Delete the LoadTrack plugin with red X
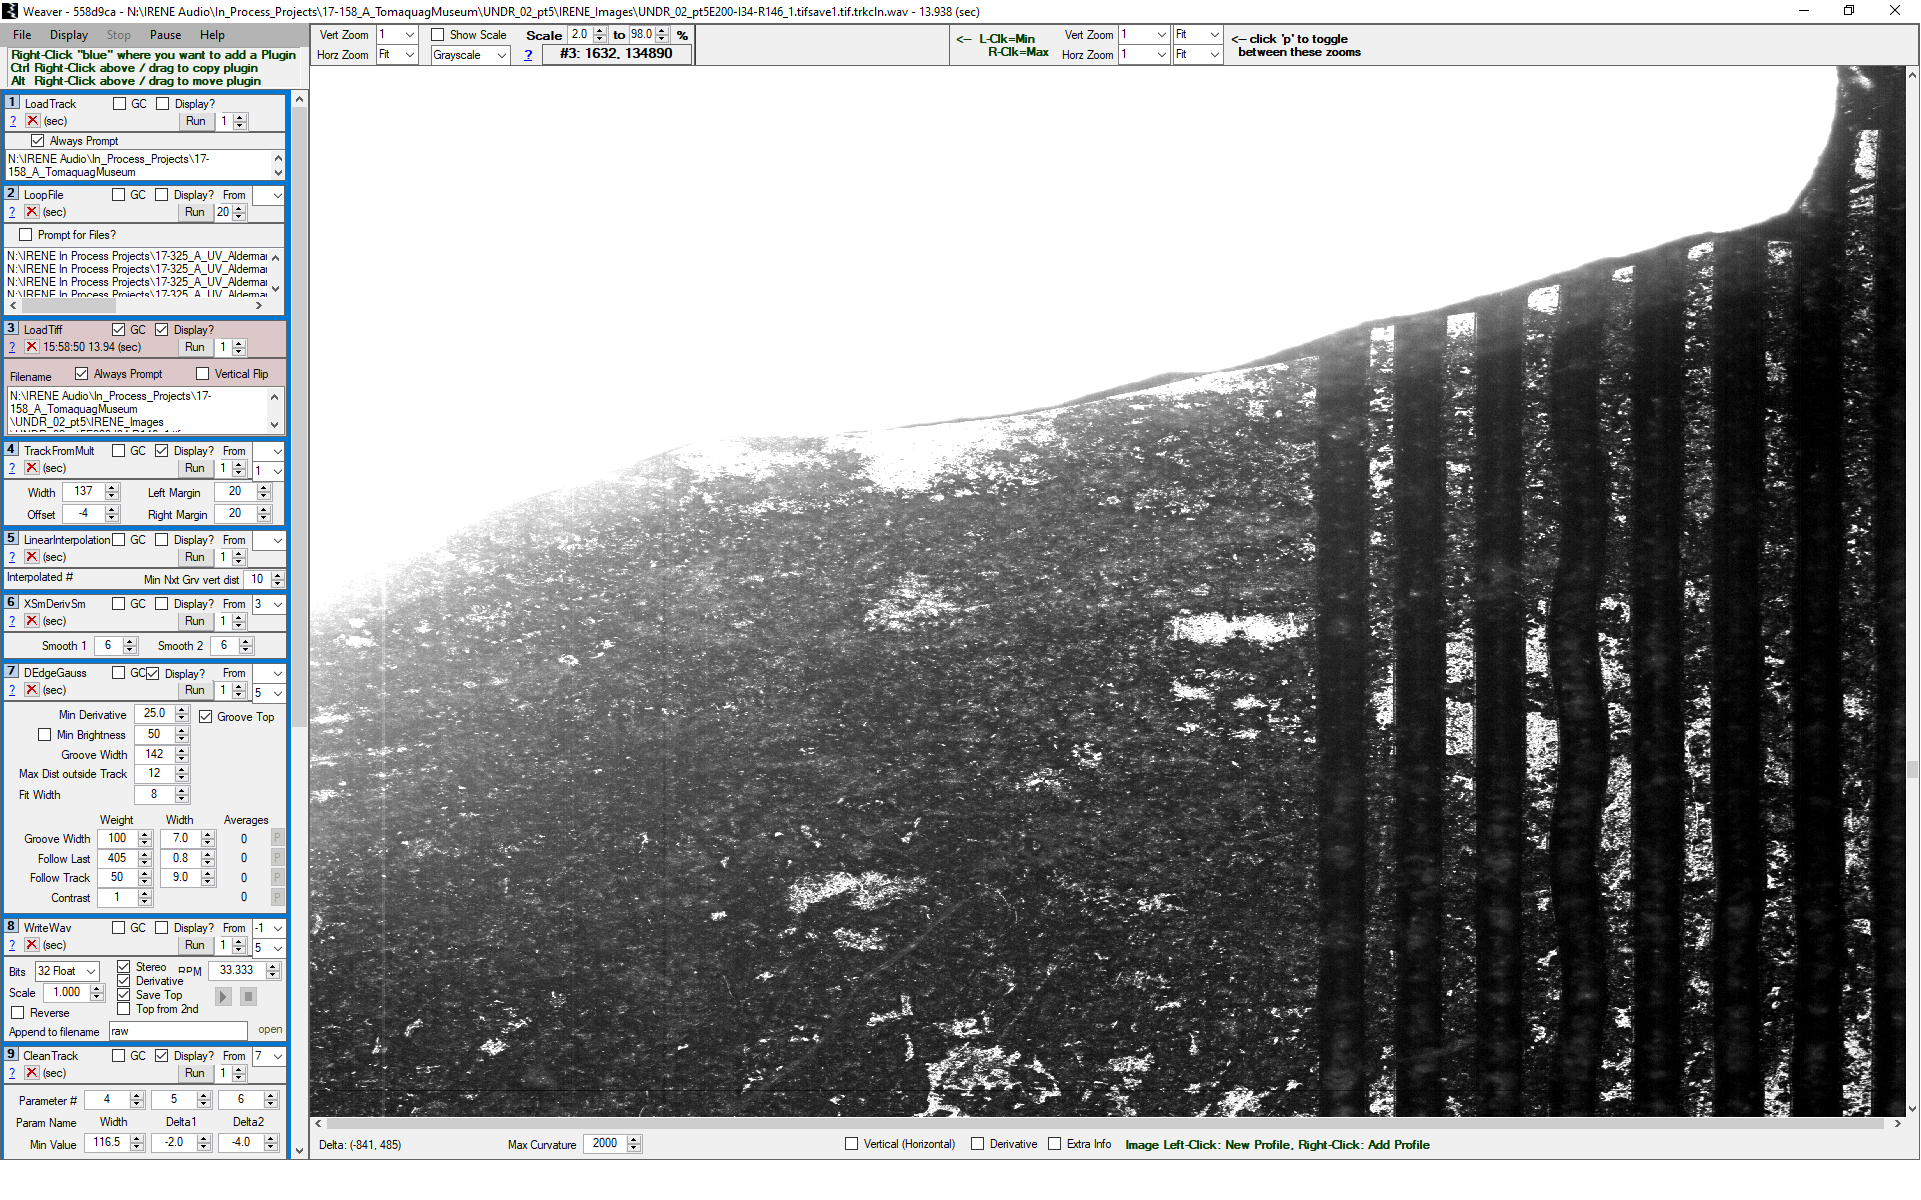 click(32, 121)
